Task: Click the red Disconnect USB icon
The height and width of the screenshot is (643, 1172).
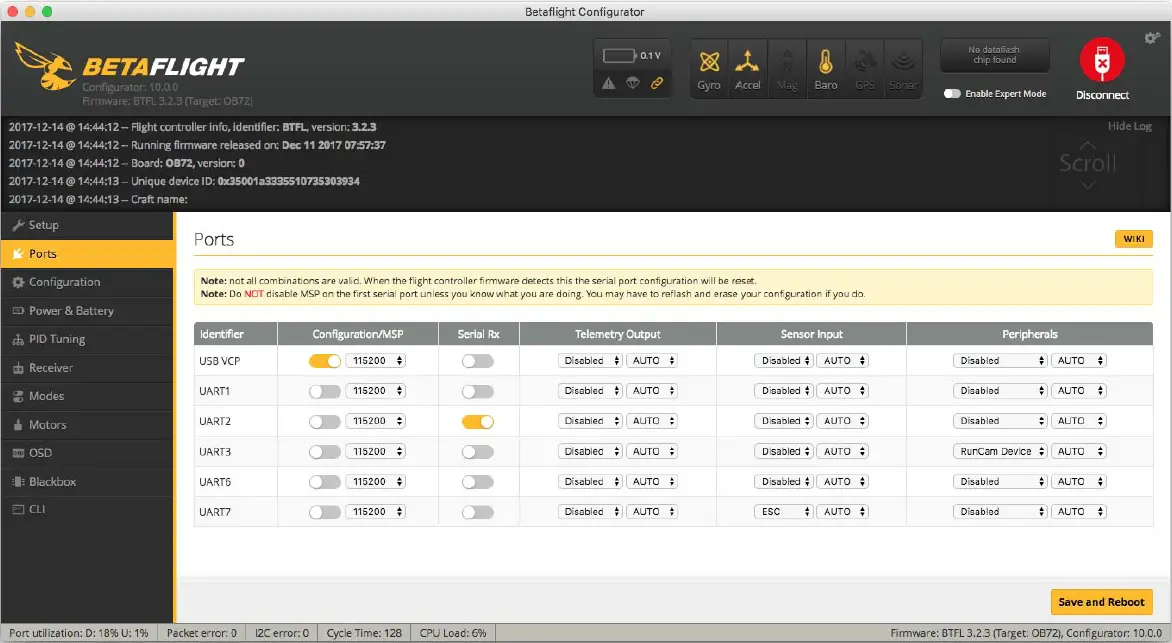Action: (x=1102, y=60)
